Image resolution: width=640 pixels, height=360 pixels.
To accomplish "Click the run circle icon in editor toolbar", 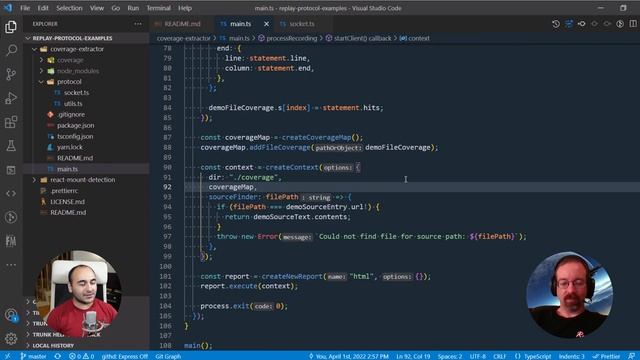I will [620, 24].
